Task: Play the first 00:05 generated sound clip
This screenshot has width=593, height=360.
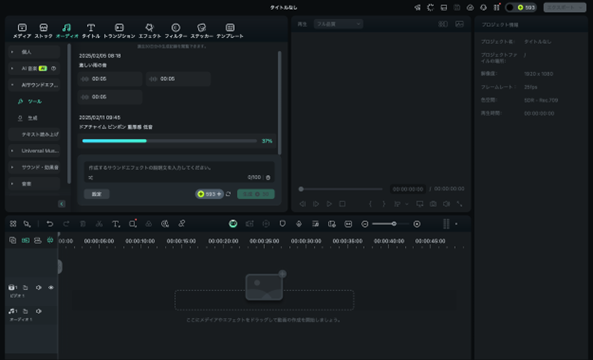Action: coord(110,79)
